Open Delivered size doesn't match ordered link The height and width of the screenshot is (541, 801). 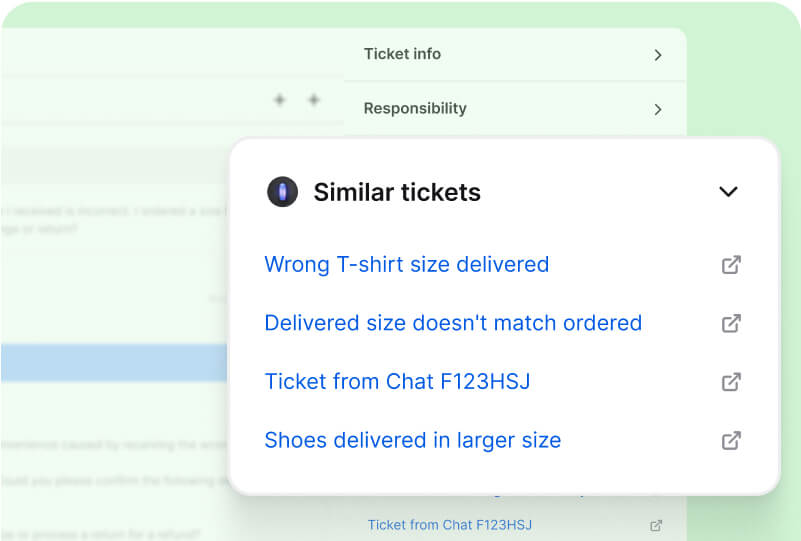click(453, 323)
